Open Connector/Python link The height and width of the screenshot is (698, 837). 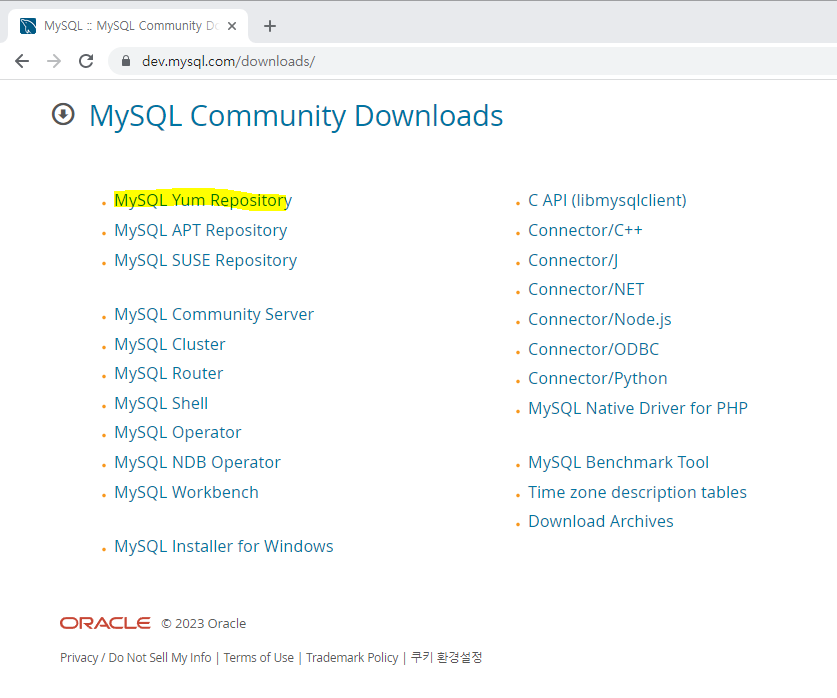coord(598,378)
